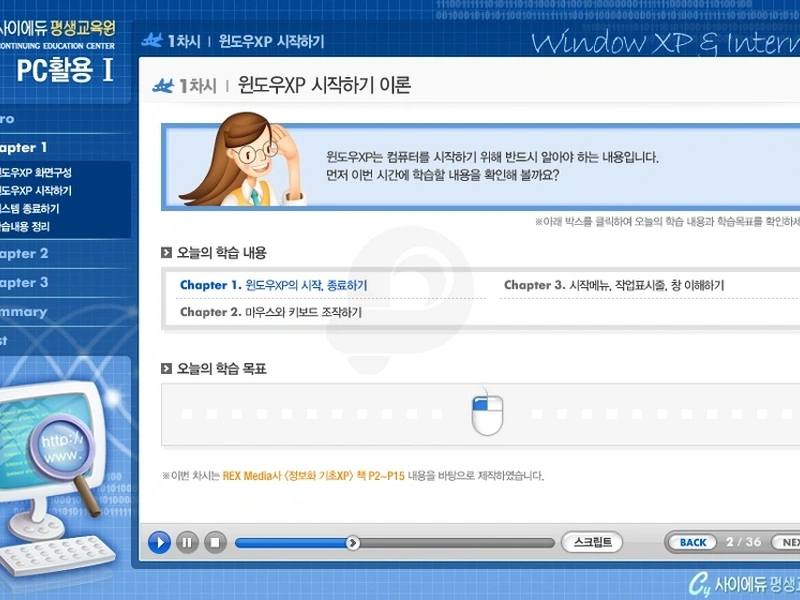
Task: Click the progress bar slider handle
Action: click(x=352, y=543)
